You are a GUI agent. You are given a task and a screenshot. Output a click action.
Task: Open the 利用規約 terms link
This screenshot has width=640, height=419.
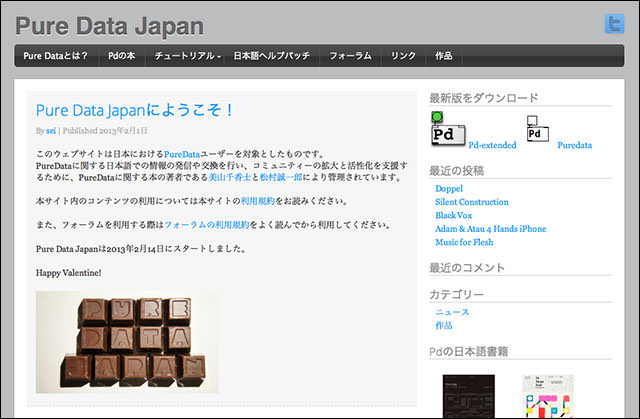258,201
